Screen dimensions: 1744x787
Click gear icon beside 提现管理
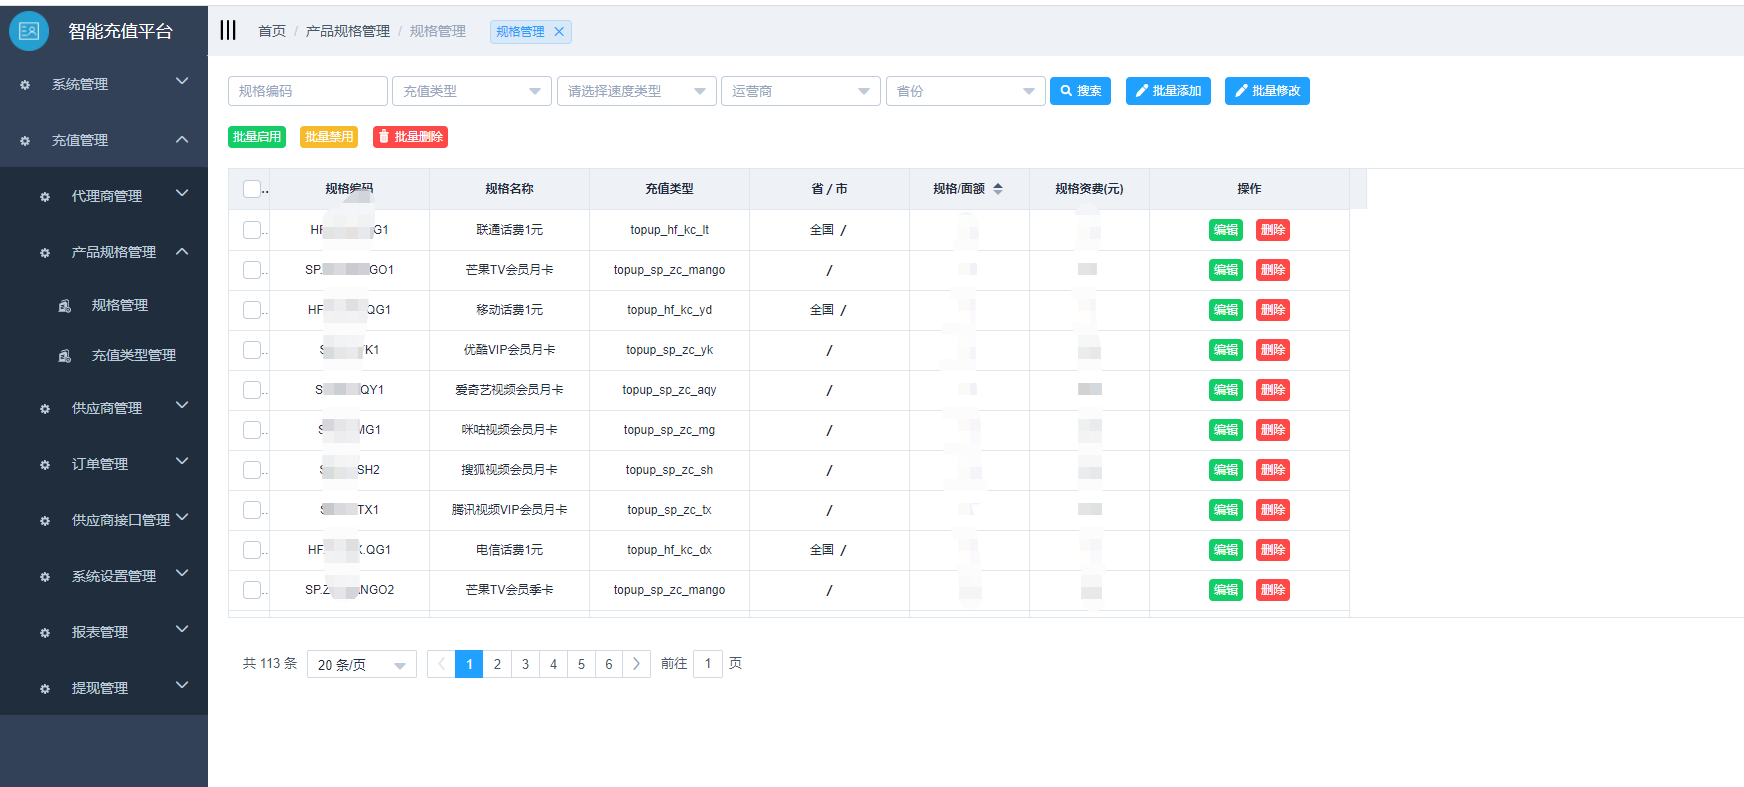click(45, 689)
